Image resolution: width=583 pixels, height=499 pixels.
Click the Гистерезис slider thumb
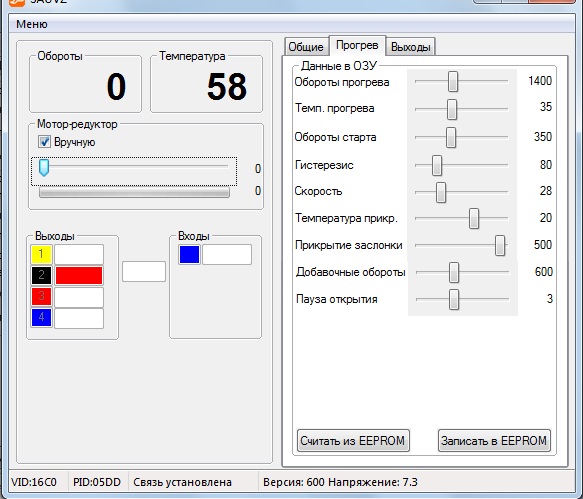click(x=437, y=165)
